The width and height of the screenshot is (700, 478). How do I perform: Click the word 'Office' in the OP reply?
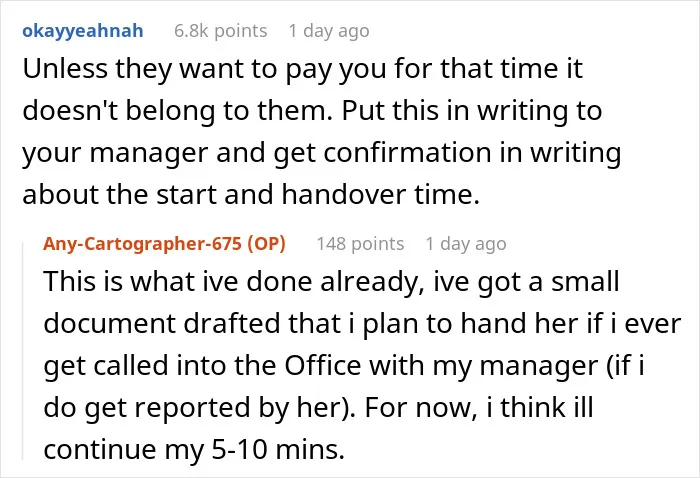tap(323, 366)
